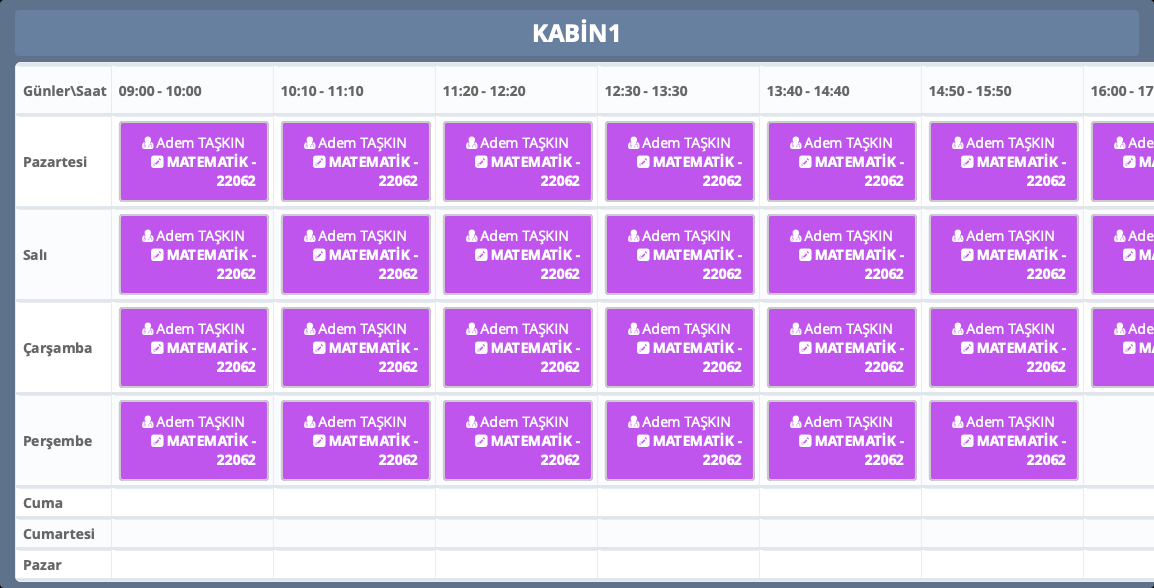Open the Pazartesi 12:30 - 13:30 MATEMATİK lesson card
The height and width of the screenshot is (588, 1154).
click(680, 162)
